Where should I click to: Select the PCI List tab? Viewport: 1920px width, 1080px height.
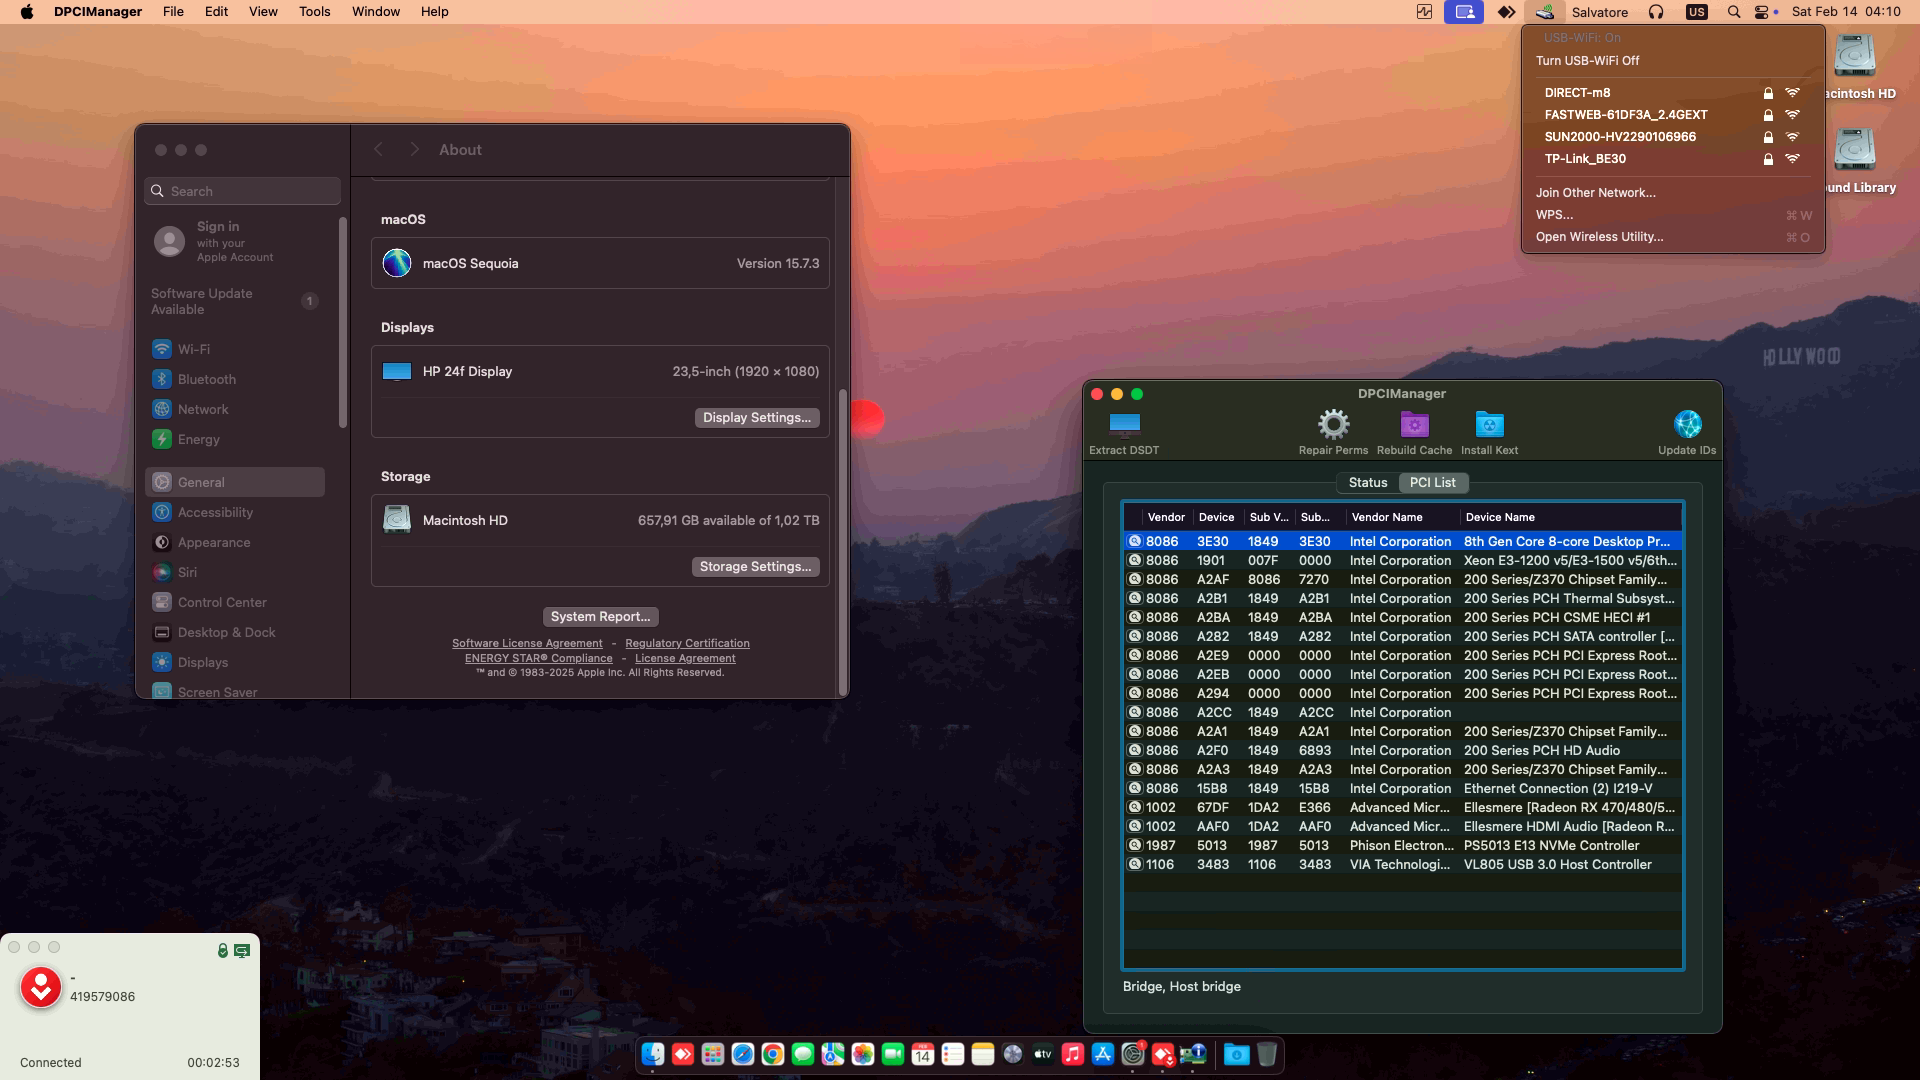(x=1432, y=483)
